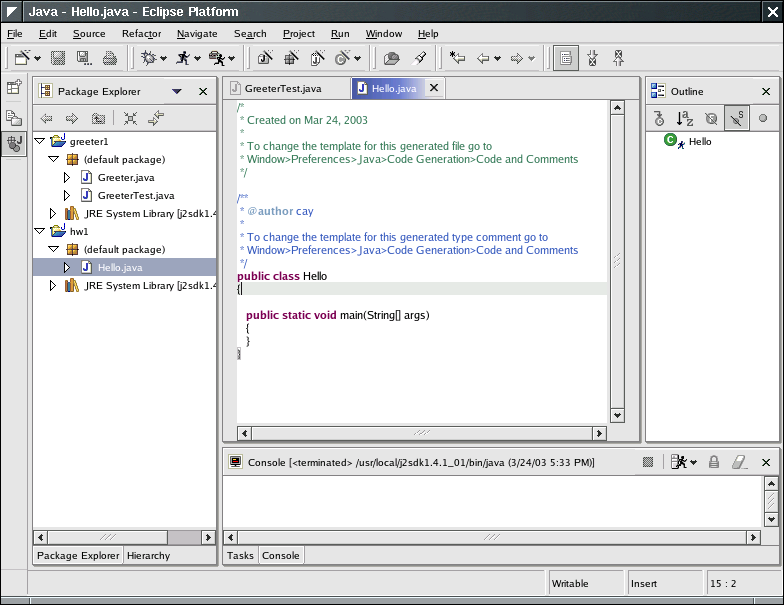
Task: Expand Hello.java tree node
Action: (66, 267)
